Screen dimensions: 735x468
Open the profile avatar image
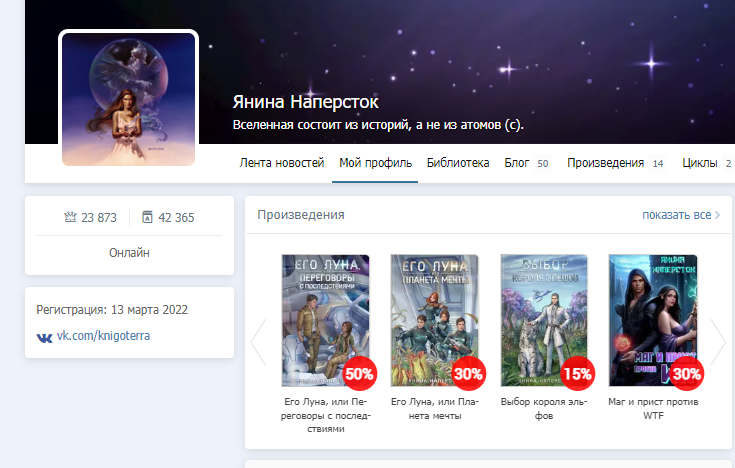128,99
